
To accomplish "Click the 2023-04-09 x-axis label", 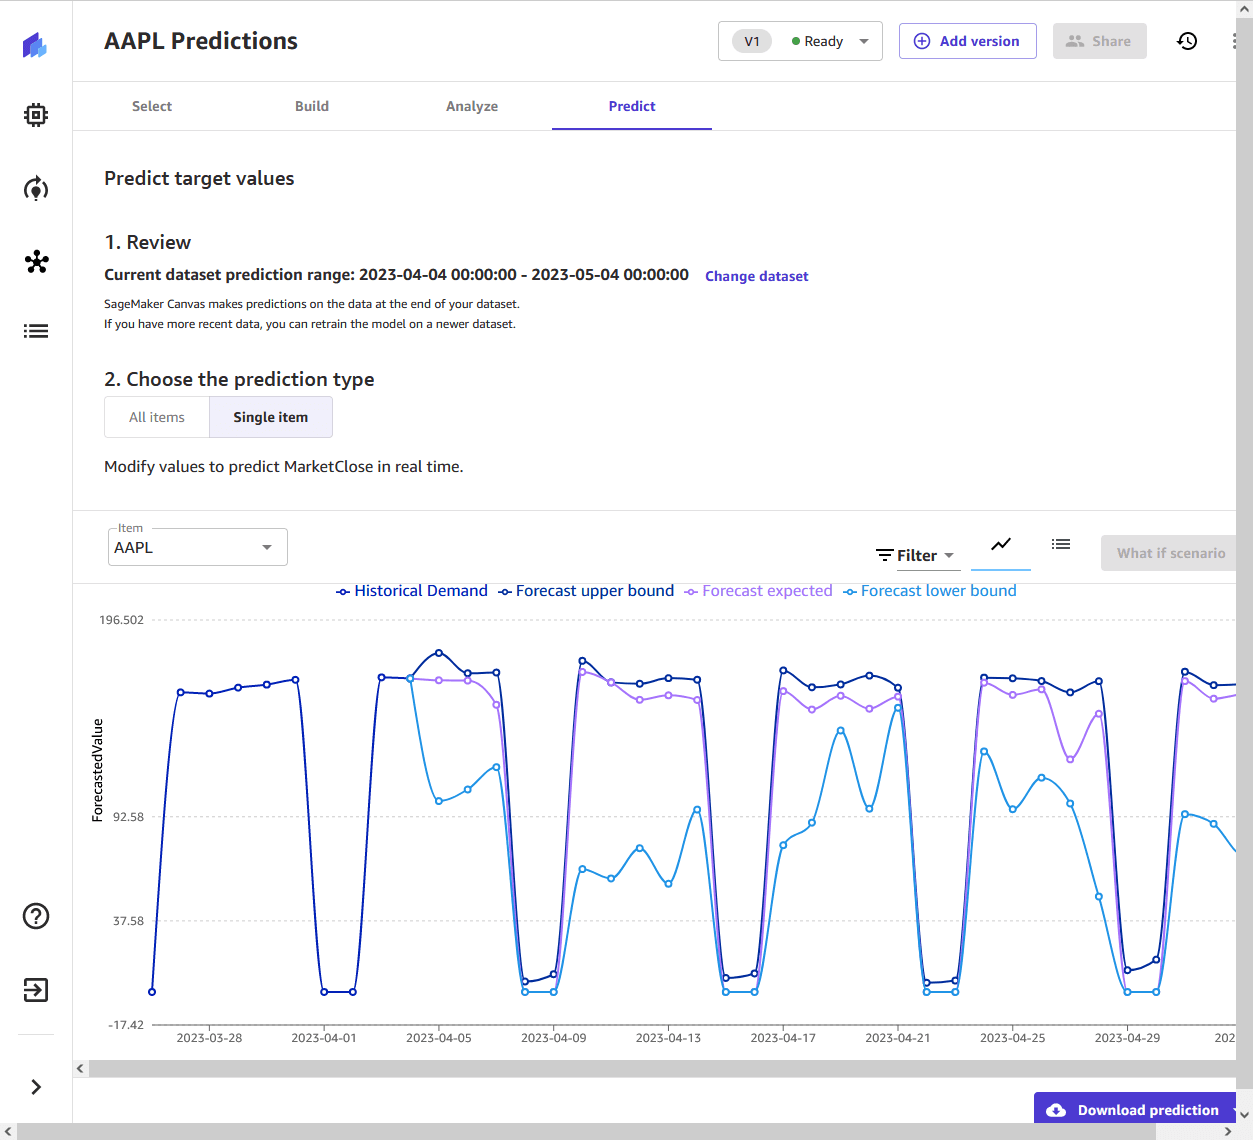I will 553,1038.
